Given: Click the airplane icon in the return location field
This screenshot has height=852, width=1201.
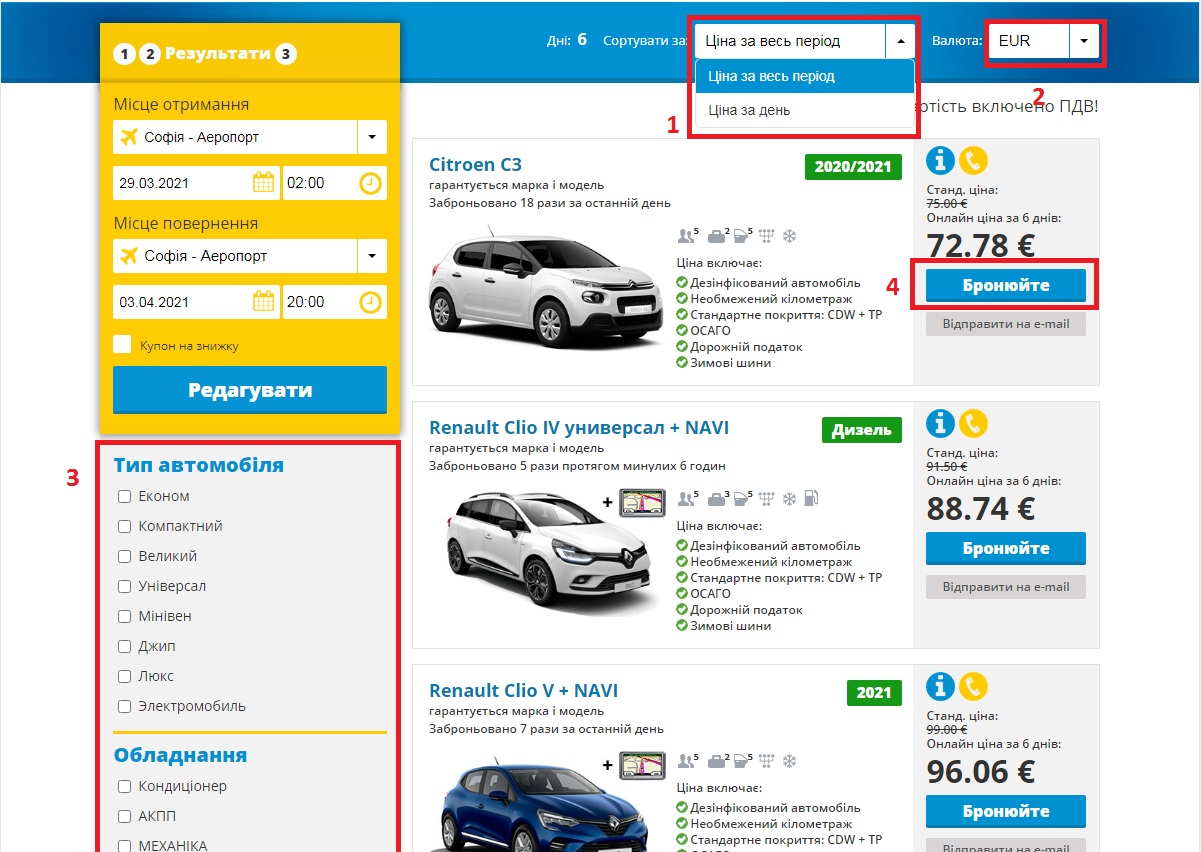Looking at the screenshot, I should tap(128, 256).
